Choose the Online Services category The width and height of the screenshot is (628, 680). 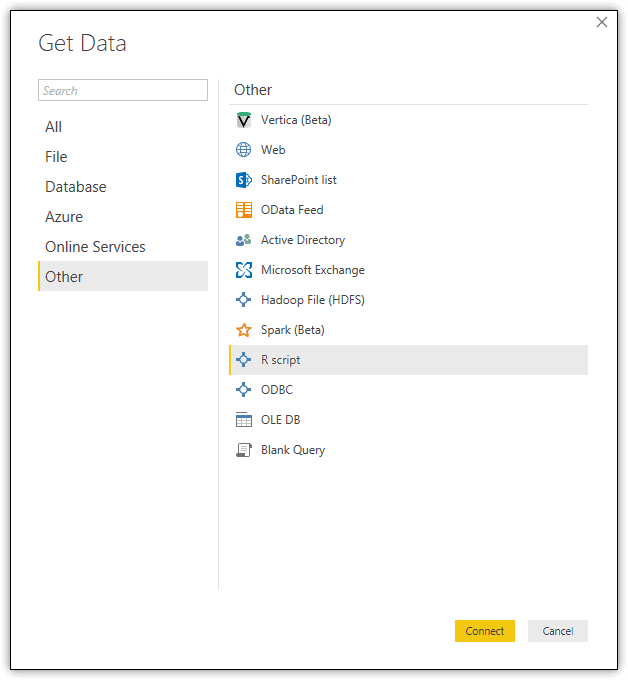pos(123,246)
